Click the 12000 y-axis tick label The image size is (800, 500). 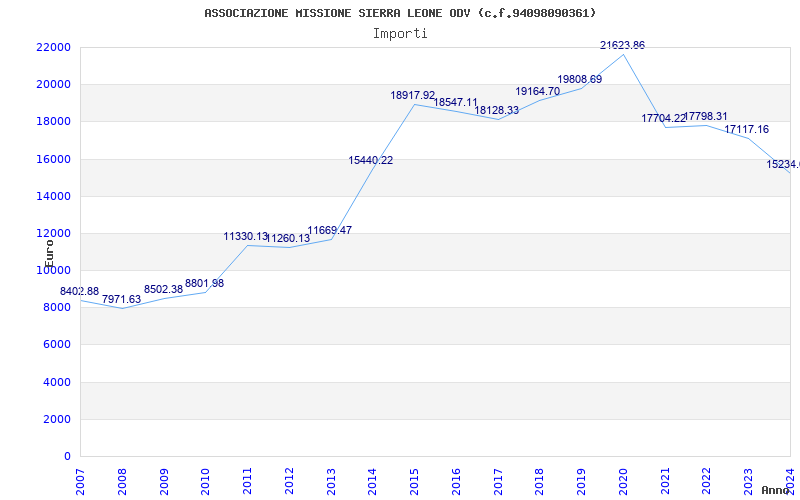[x=53, y=233]
